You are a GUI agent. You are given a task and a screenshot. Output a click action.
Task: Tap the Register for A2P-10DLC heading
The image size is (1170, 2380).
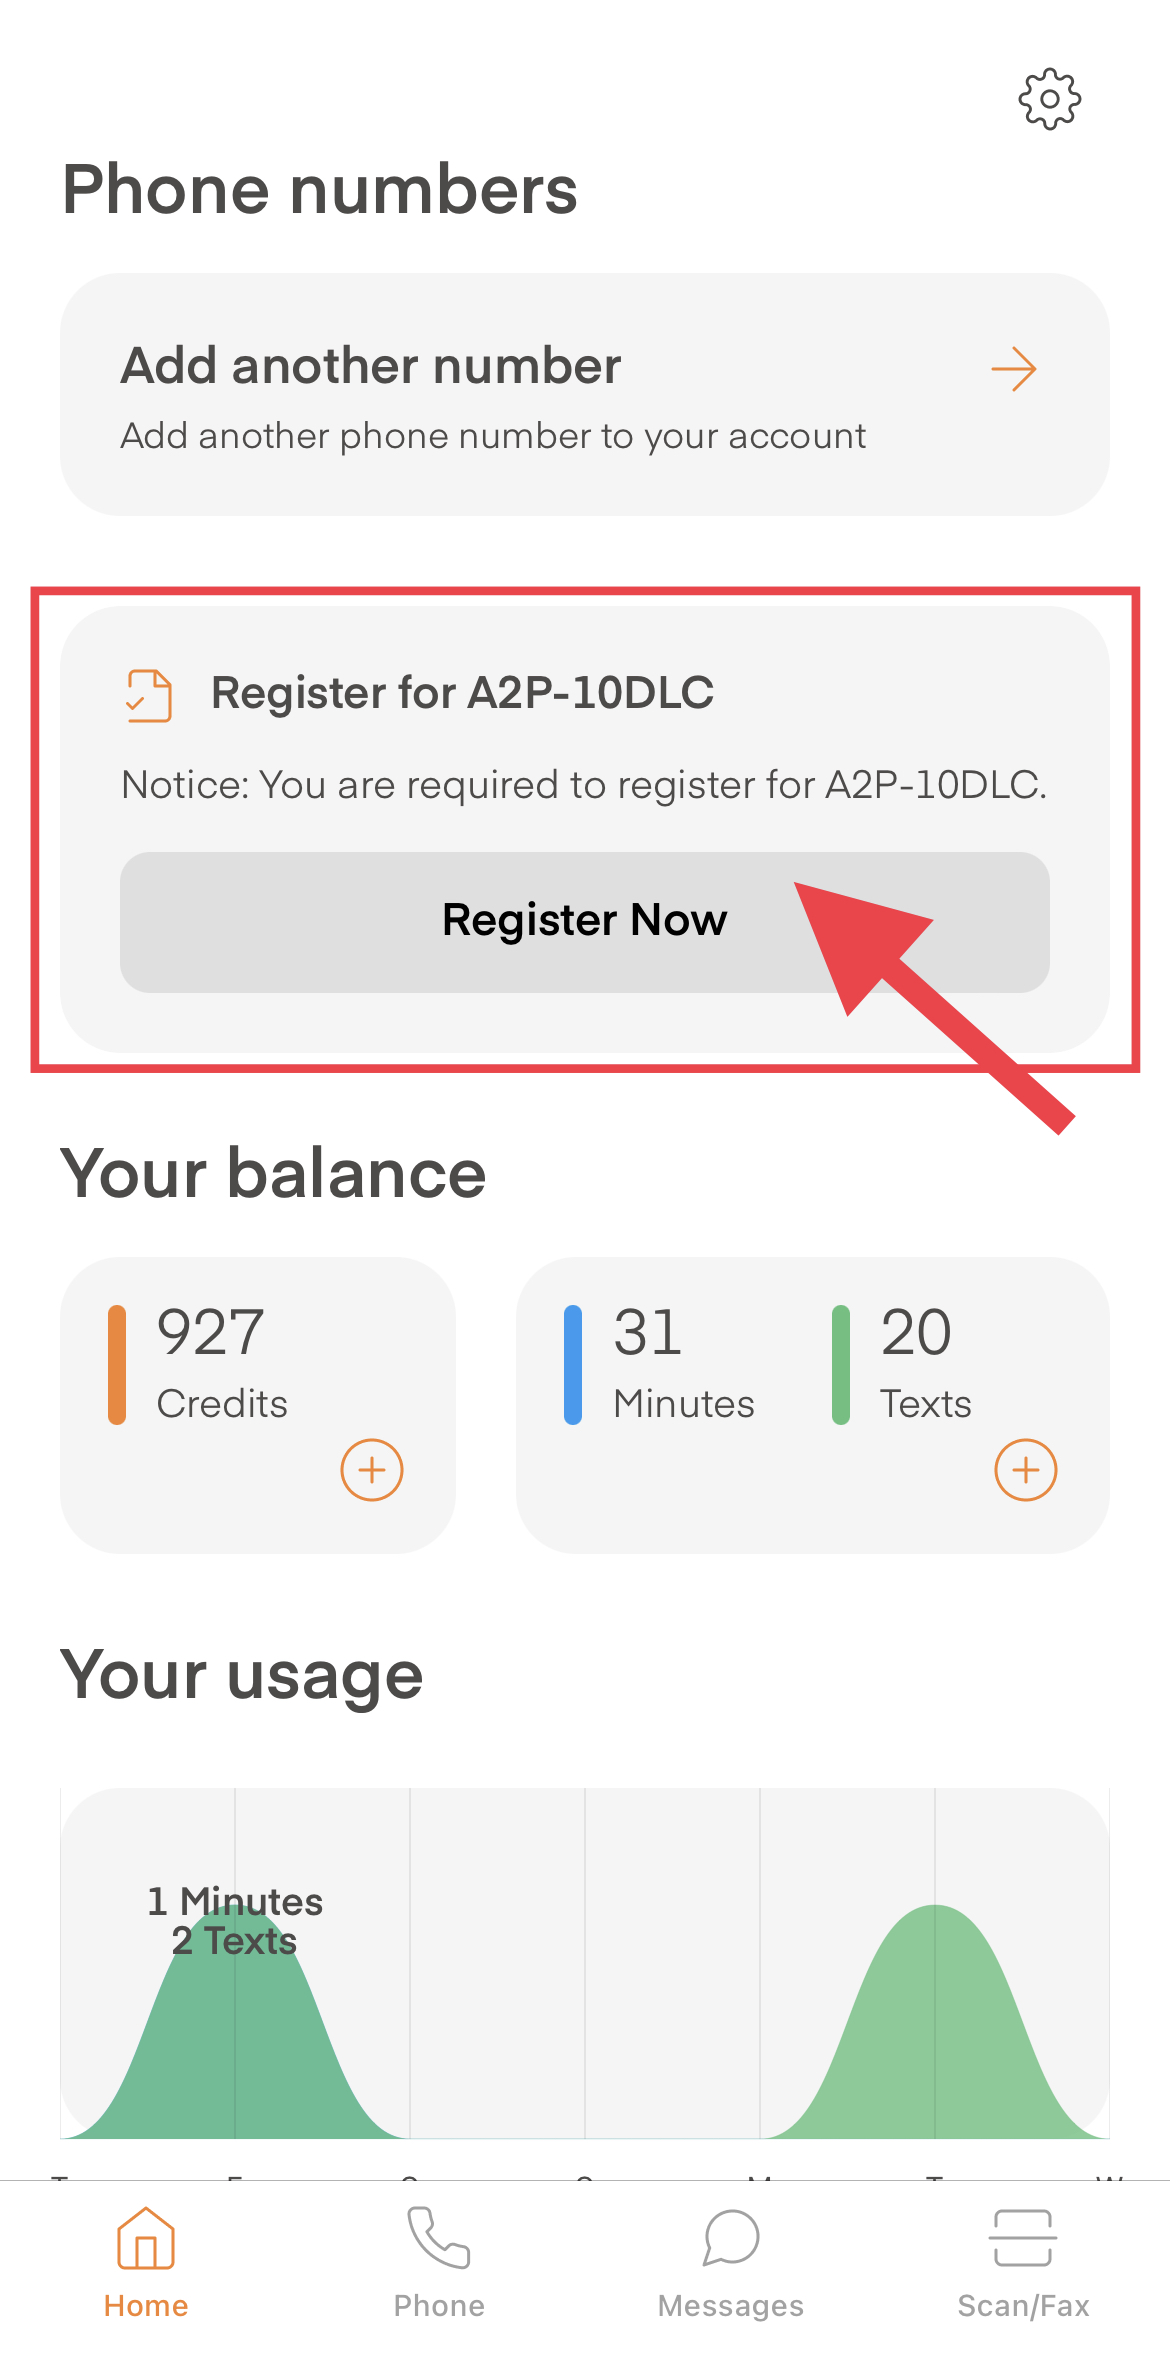(x=462, y=693)
